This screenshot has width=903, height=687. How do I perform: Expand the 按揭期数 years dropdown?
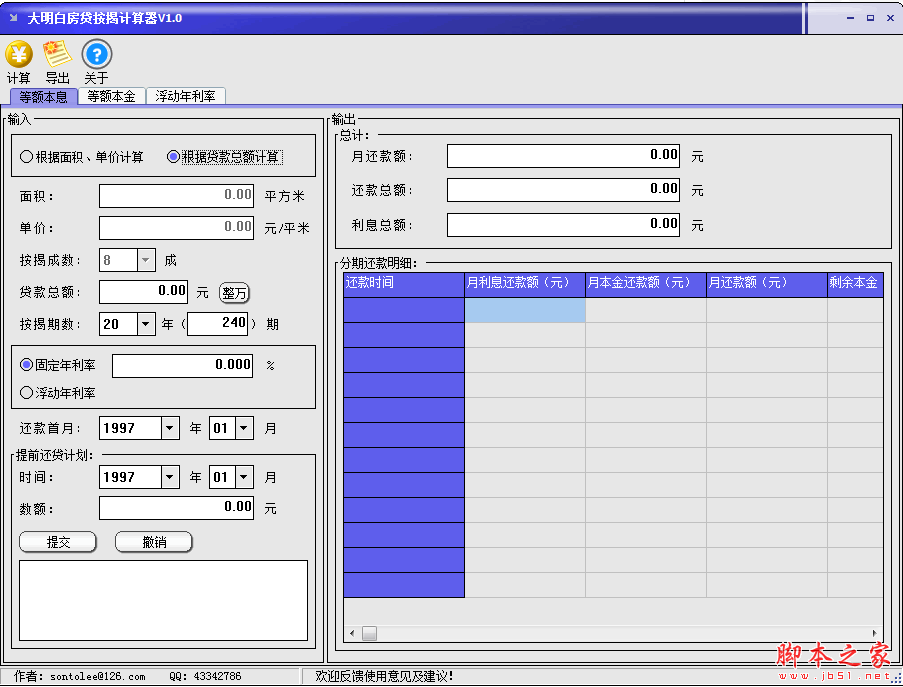pos(146,324)
